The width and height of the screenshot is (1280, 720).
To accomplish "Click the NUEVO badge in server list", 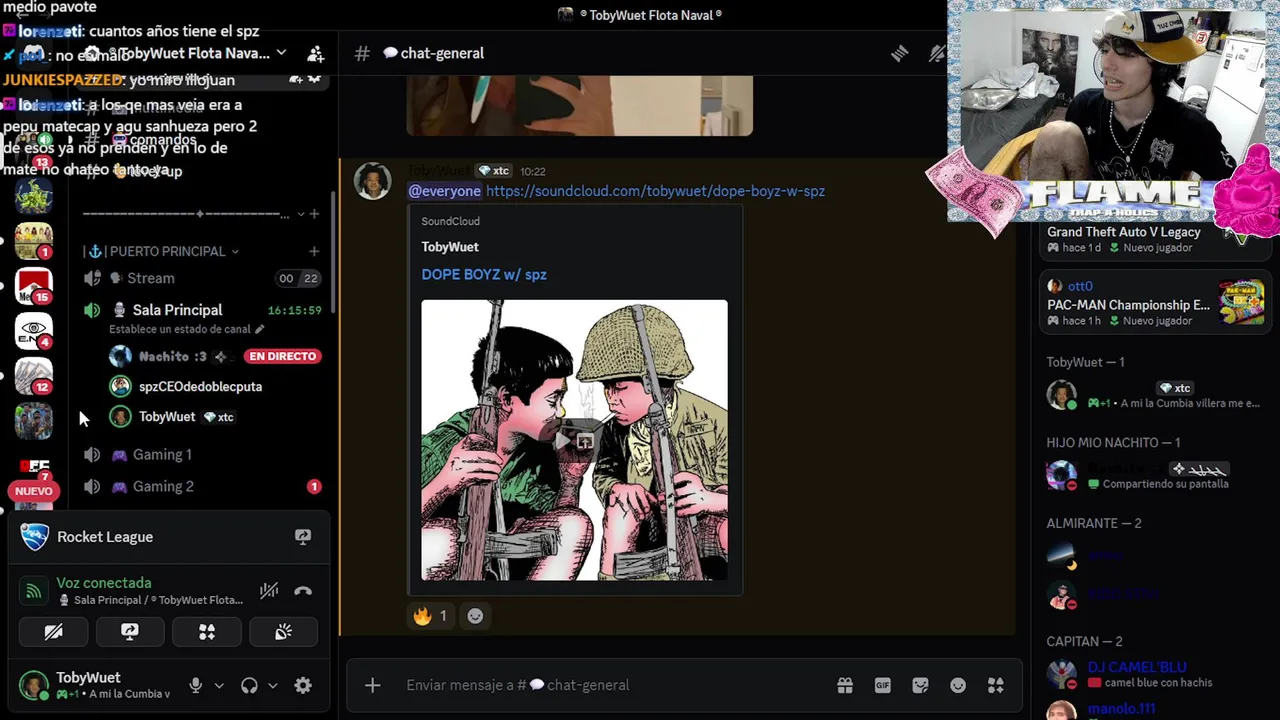I will (33, 491).
